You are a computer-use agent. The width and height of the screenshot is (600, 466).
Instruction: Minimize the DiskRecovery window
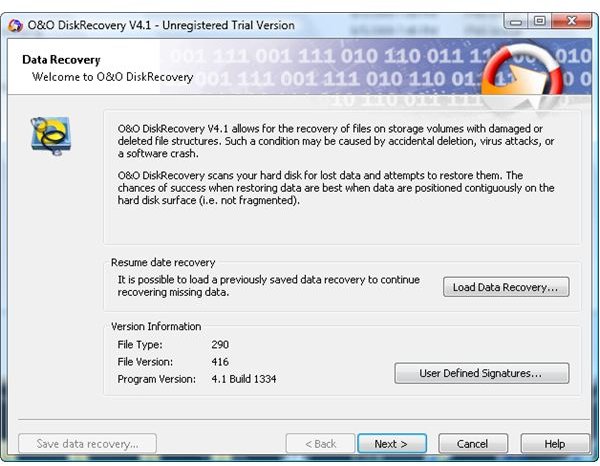pos(516,21)
